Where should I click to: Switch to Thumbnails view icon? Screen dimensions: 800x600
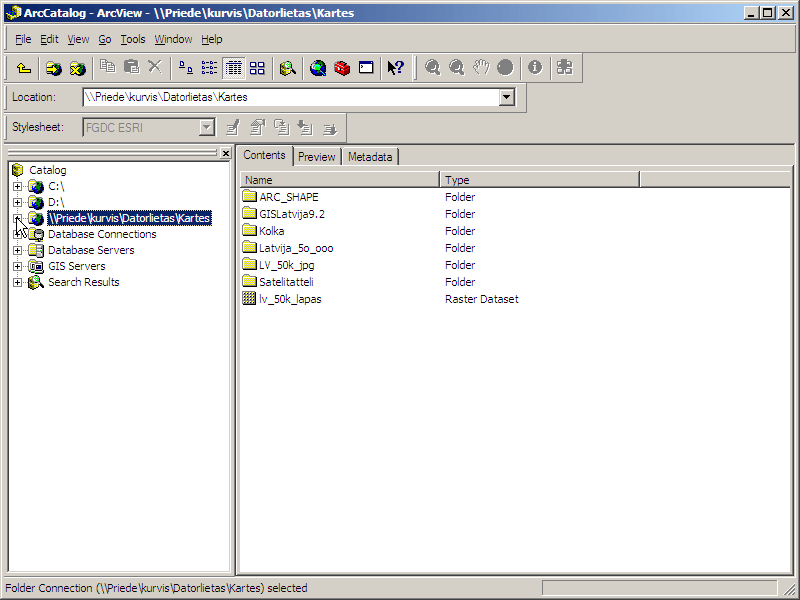(x=257, y=67)
